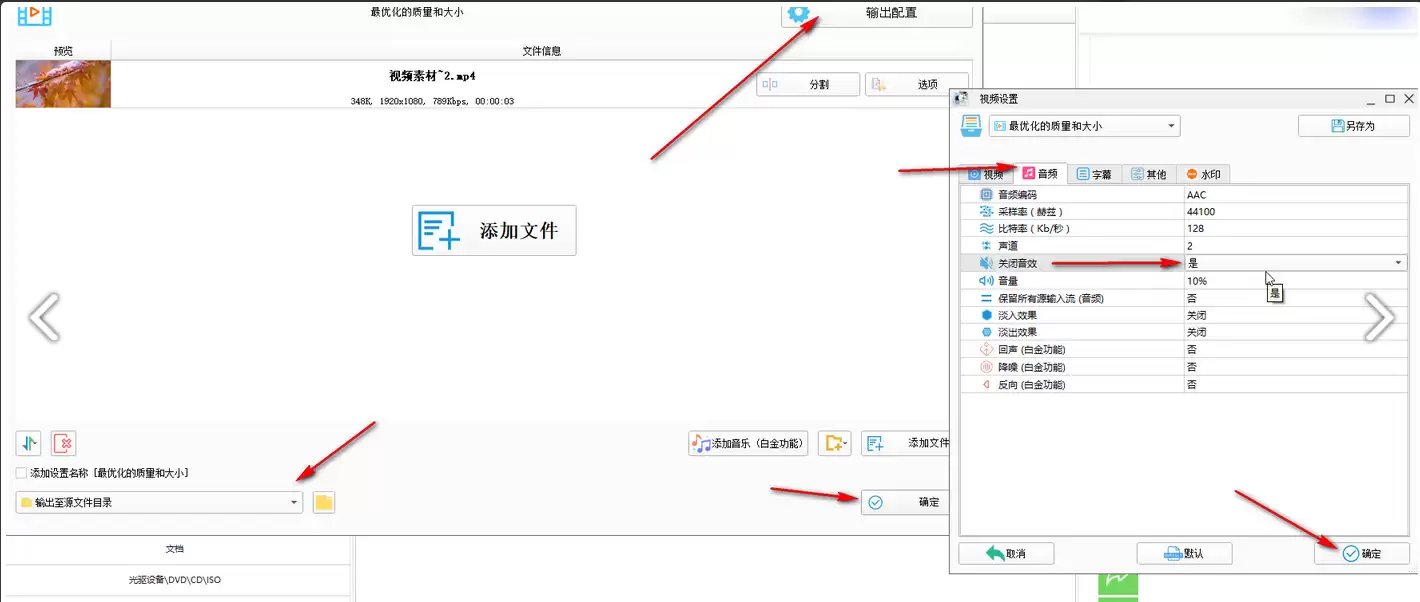
Task: Click 预览 column header
Action: point(63,51)
